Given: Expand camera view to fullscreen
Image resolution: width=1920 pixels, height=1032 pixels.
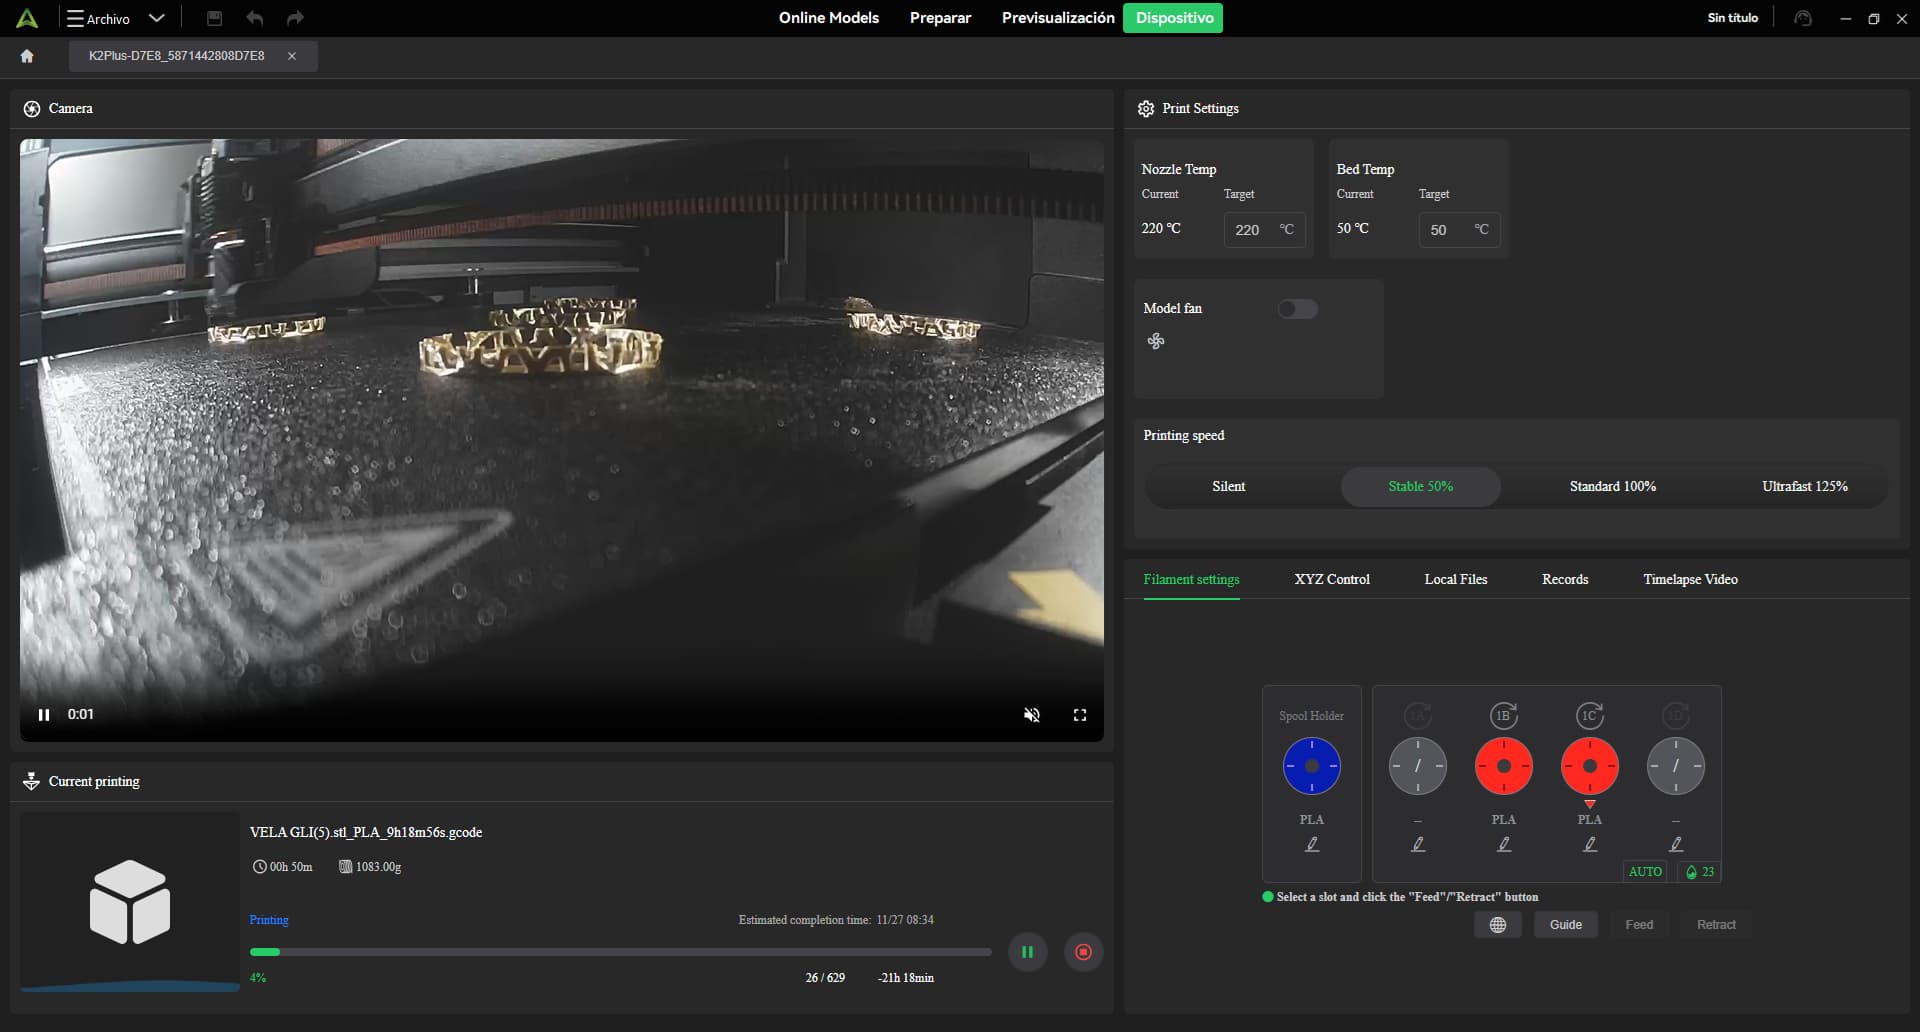Looking at the screenshot, I should point(1080,715).
